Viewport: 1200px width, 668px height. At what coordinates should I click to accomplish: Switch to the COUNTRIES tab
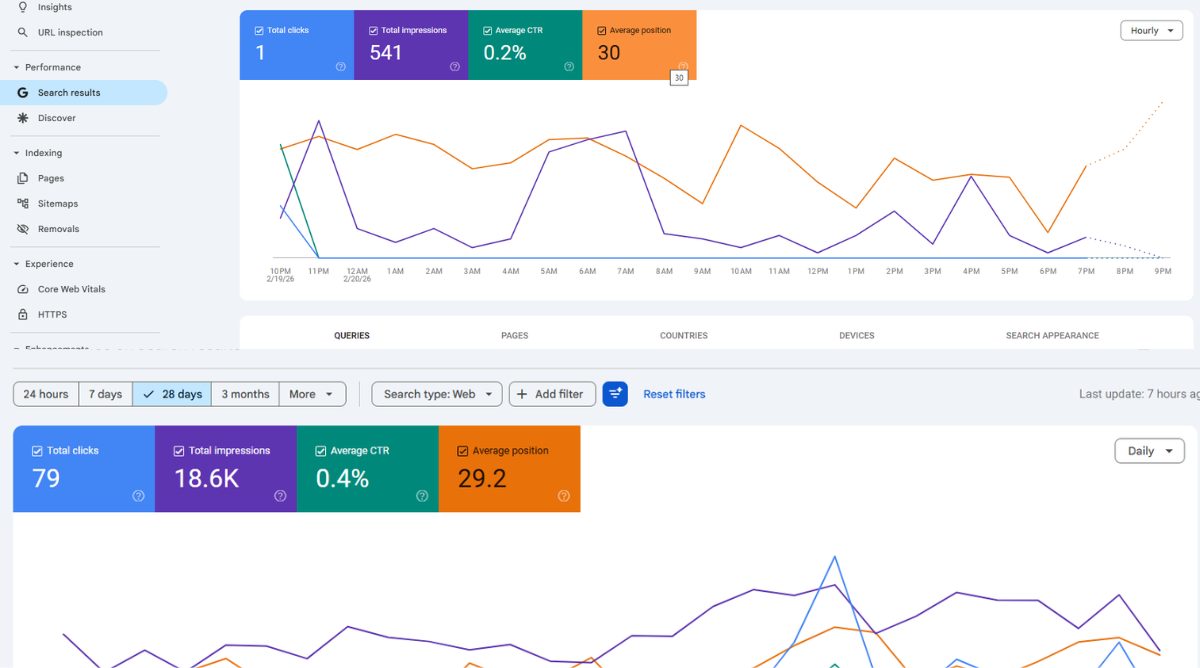point(684,336)
